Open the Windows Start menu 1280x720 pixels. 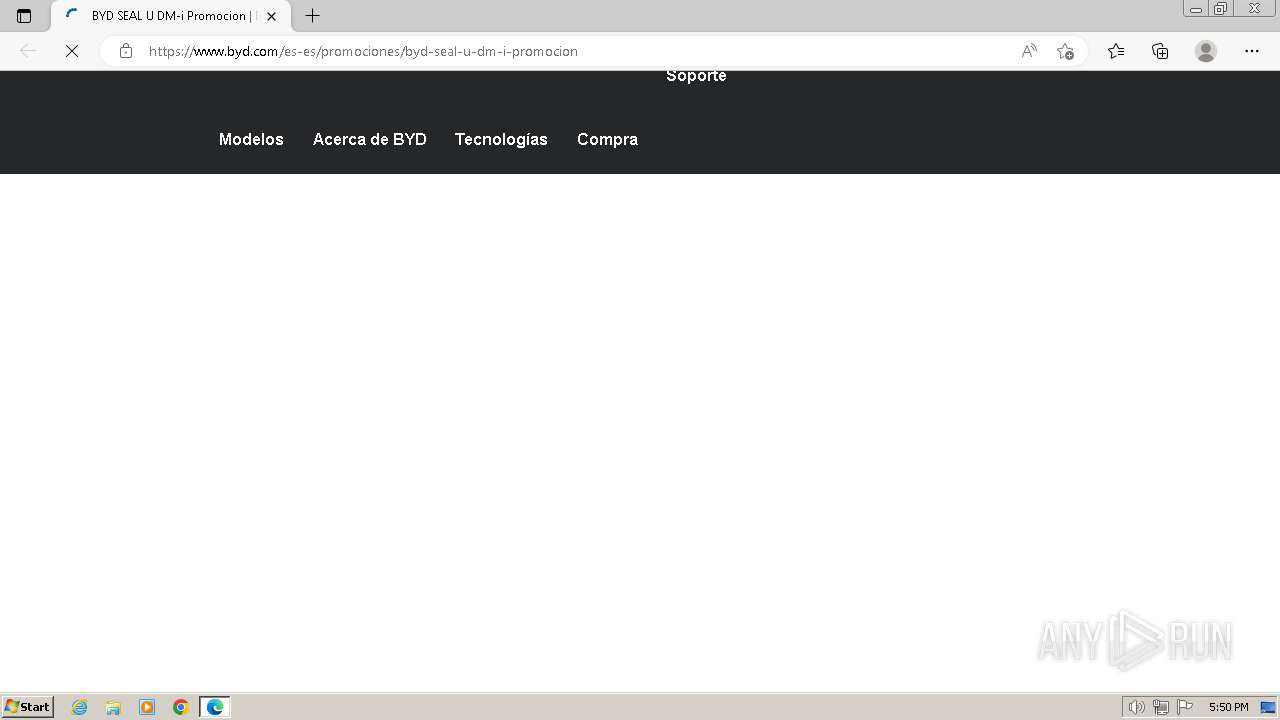coord(27,706)
